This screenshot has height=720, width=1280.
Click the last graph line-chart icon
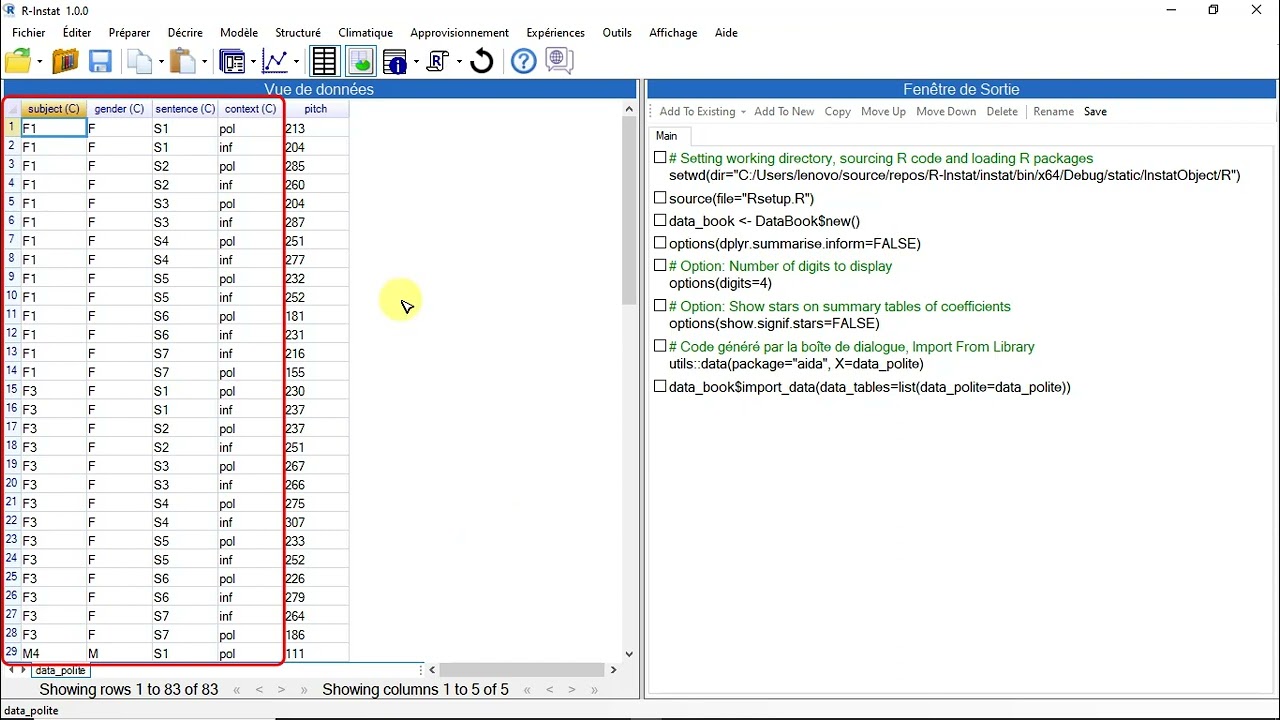(275, 62)
